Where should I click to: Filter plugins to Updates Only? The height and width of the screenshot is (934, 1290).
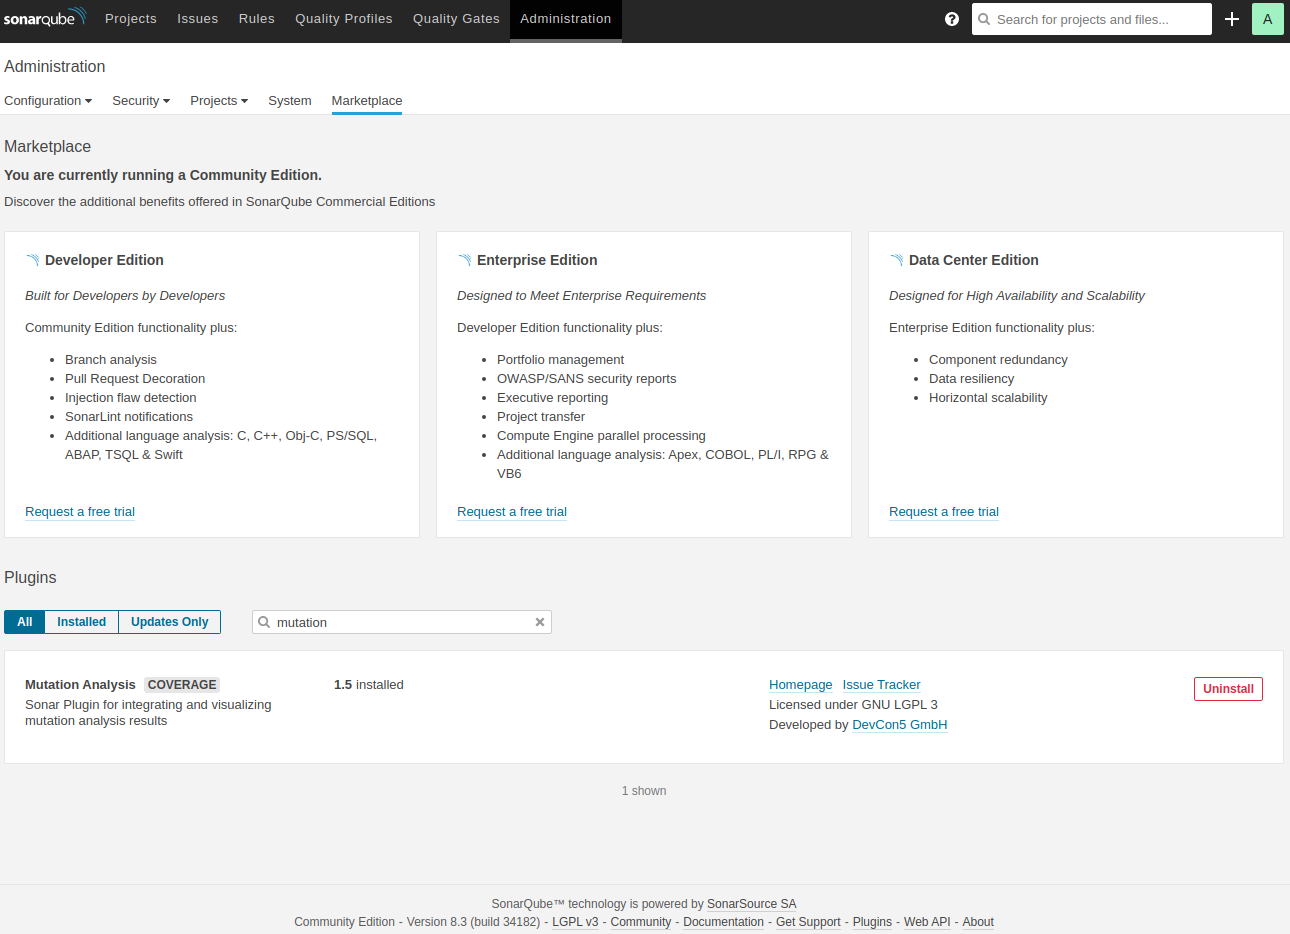point(170,622)
